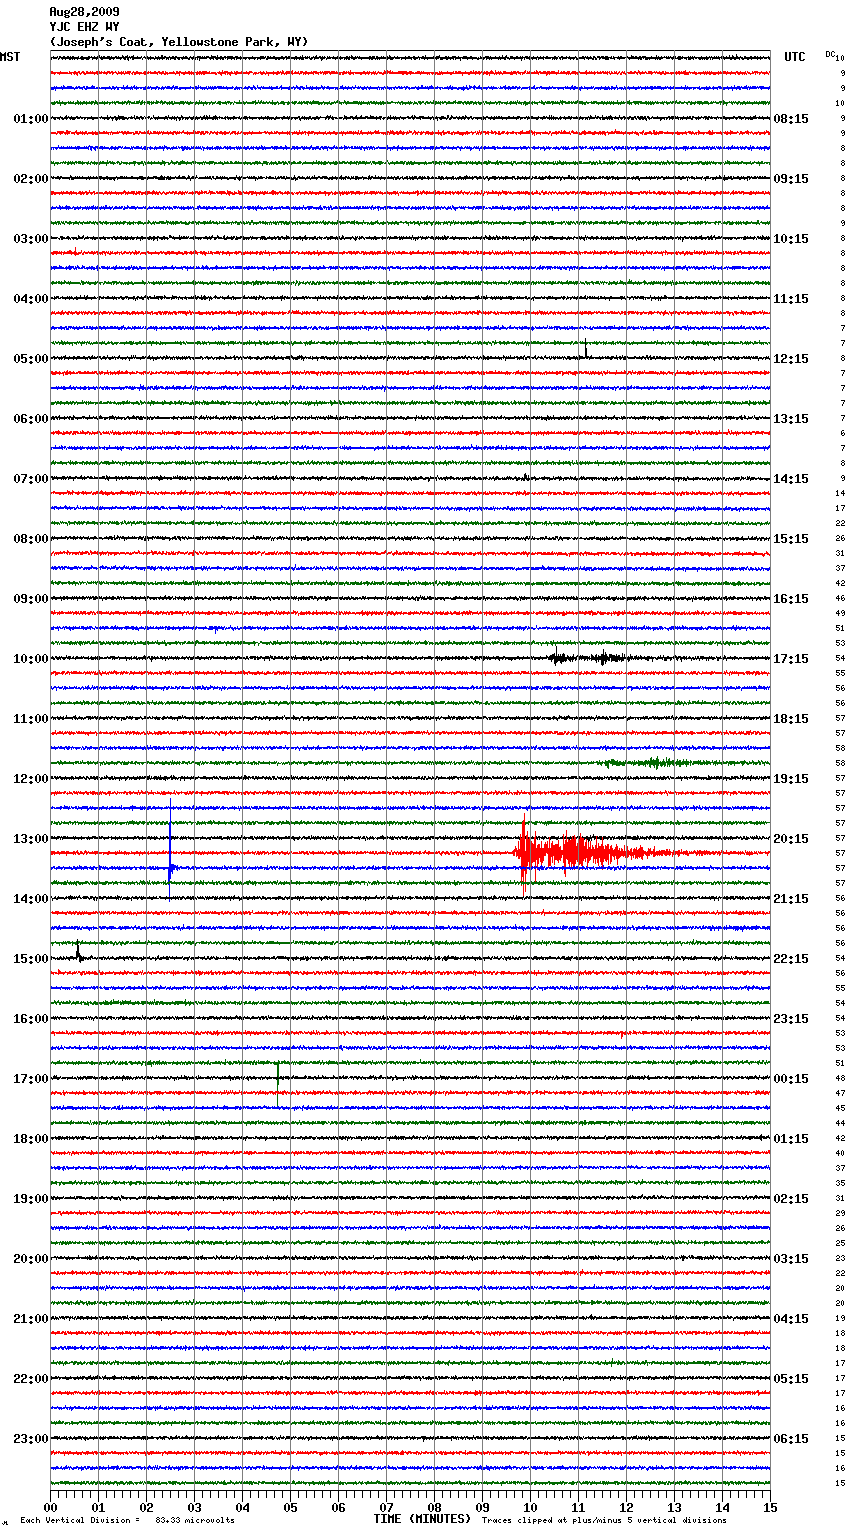The height and width of the screenshot is (1534, 850).
Task: Click the Traces clipped at plus/minus 5 footnote
Action: point(604,1520)
